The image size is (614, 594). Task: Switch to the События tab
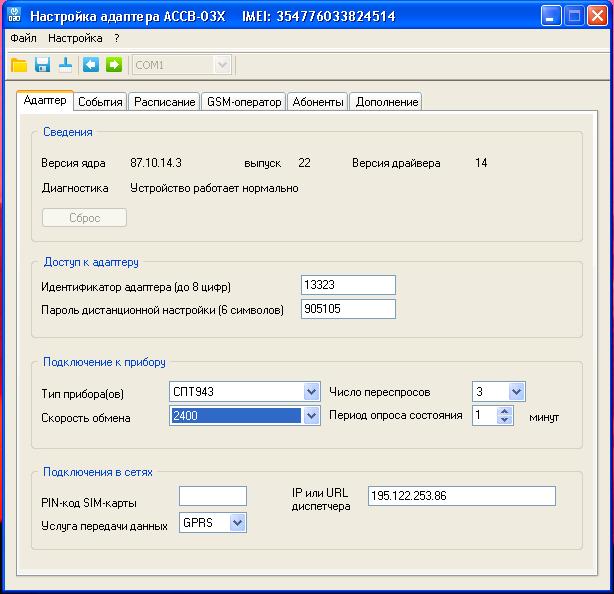100,102
